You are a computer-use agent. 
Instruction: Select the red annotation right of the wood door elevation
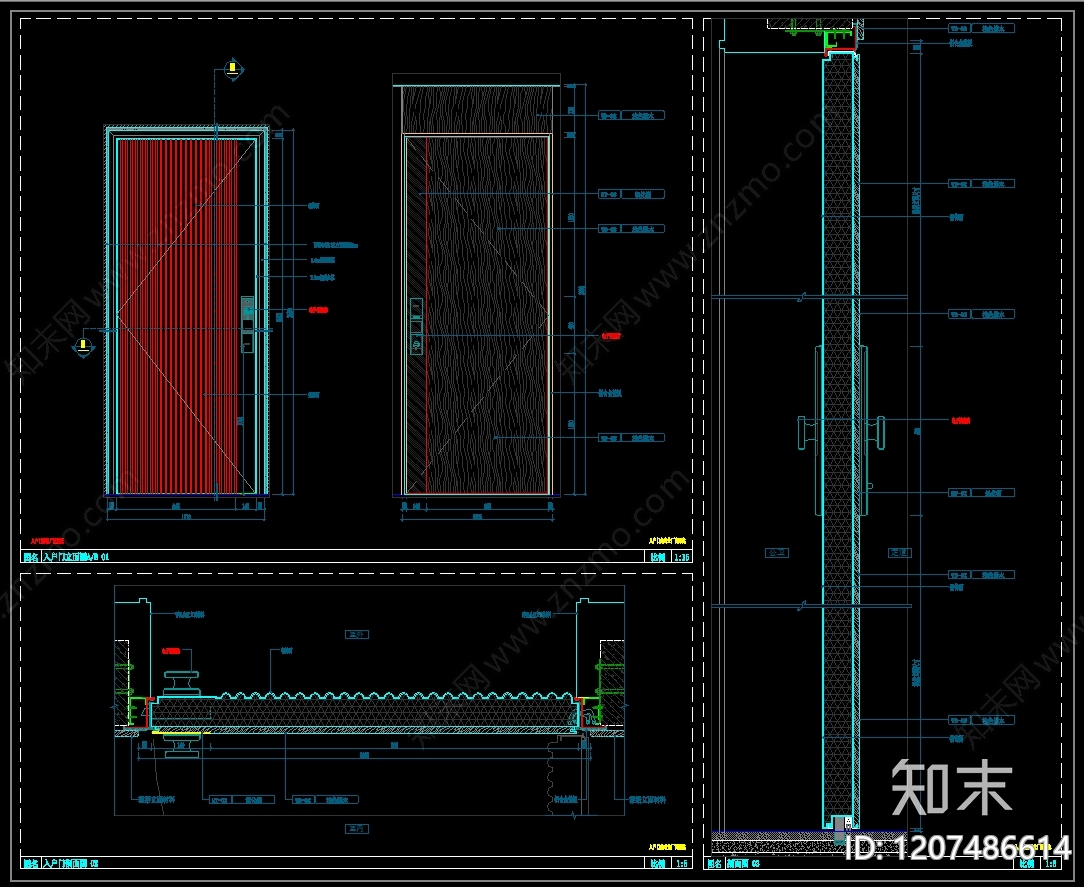click(x=610, y=336)
